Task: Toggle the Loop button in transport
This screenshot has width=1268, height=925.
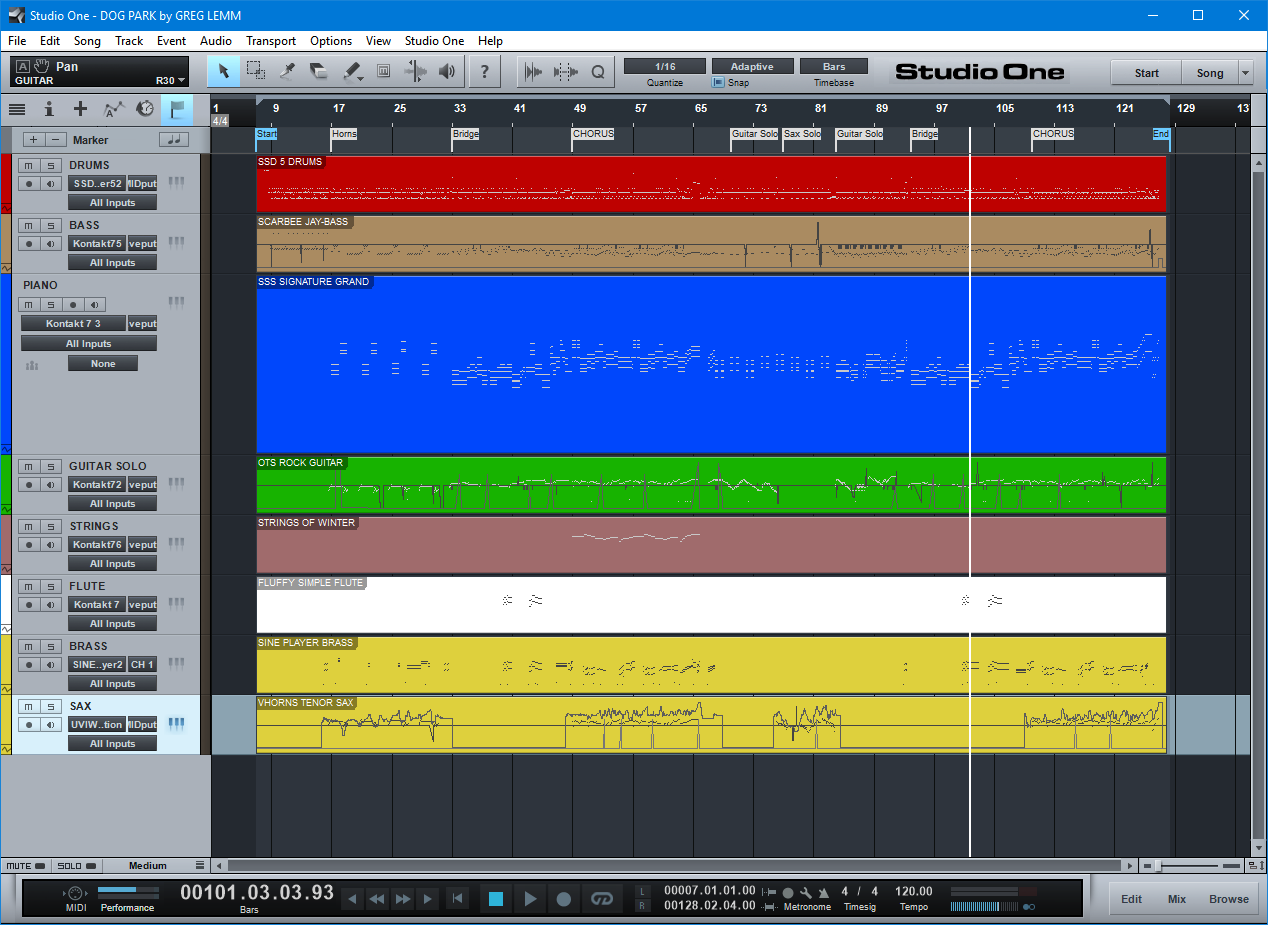Action: tap(601, 899)
